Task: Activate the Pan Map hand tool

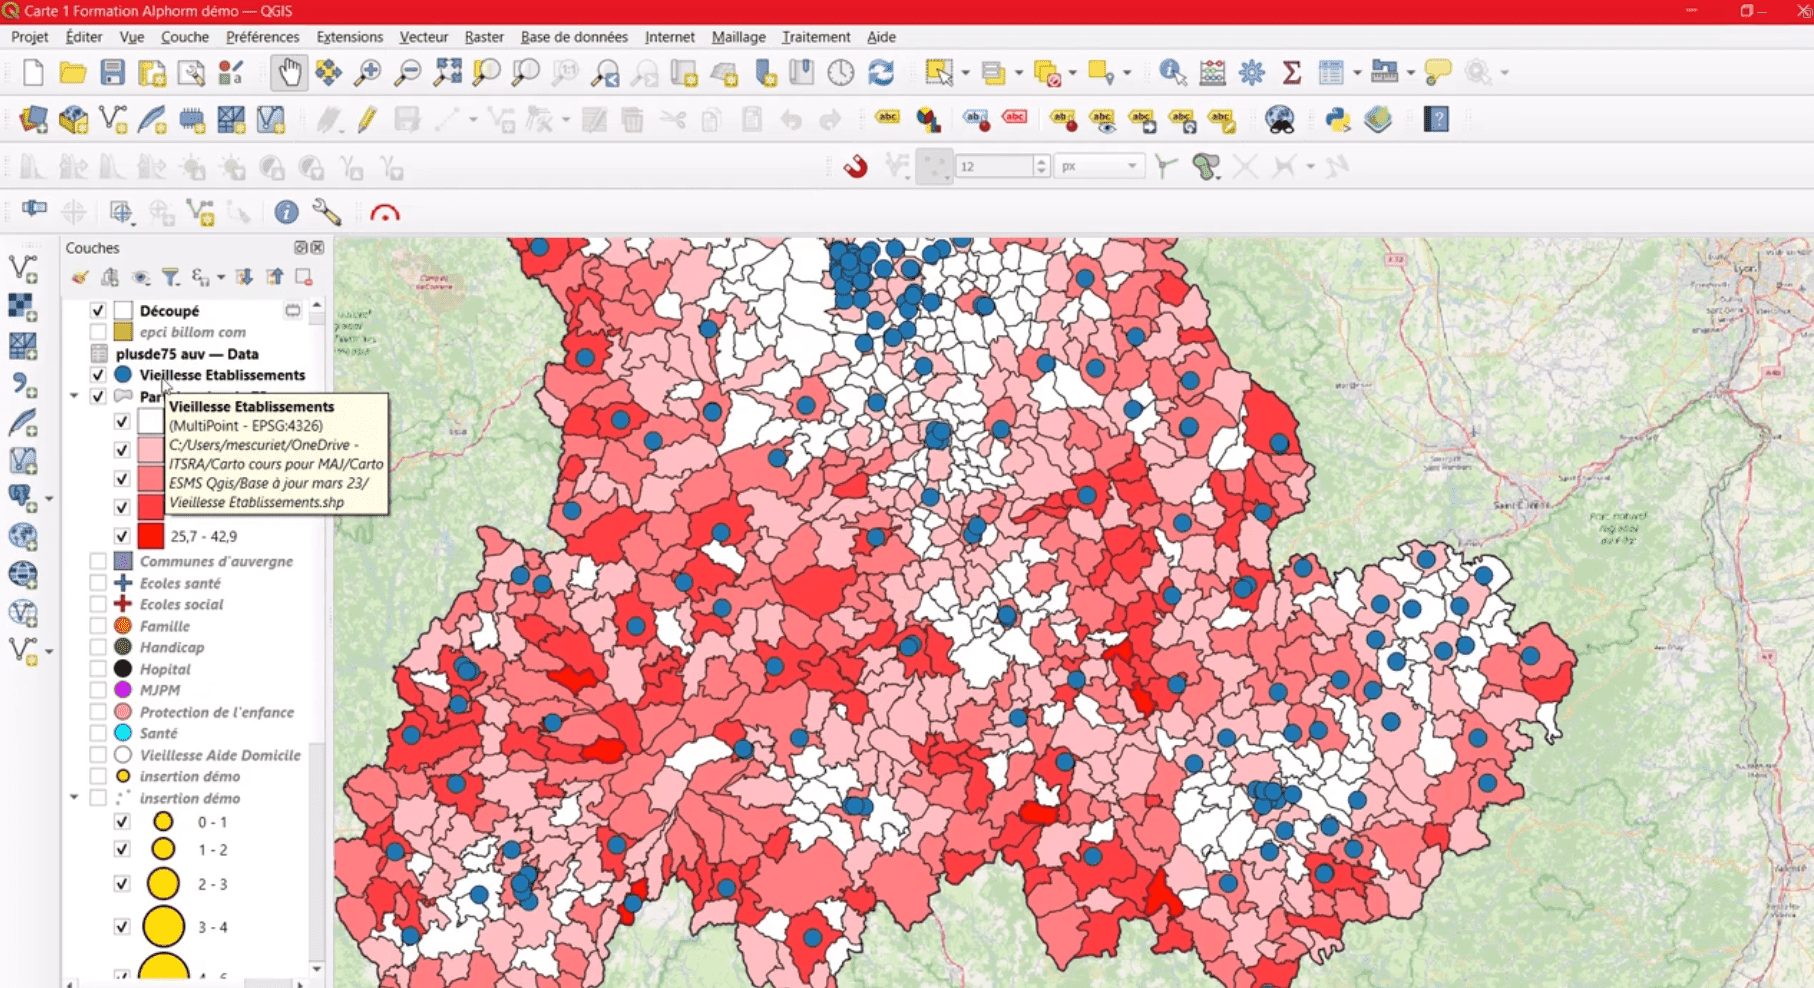Action: point(289,73)
